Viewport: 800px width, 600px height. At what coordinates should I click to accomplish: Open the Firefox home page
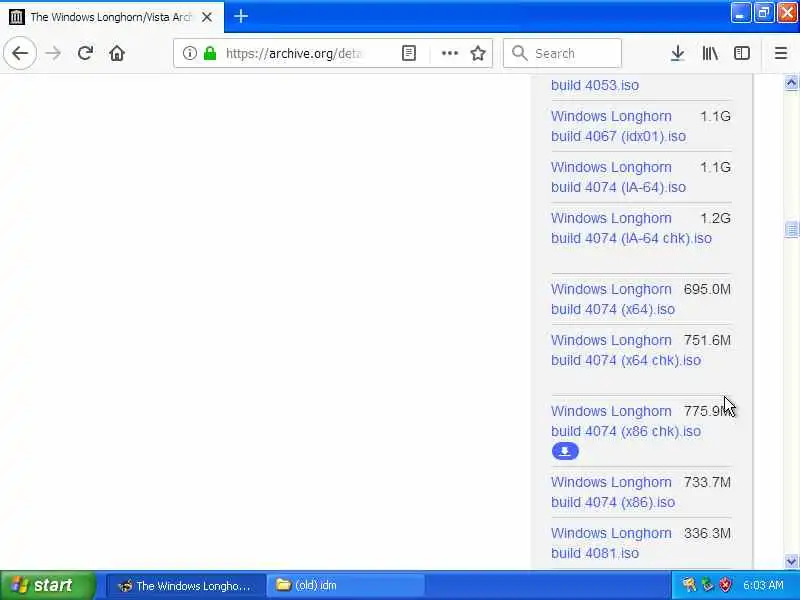(x=117, y=53)
